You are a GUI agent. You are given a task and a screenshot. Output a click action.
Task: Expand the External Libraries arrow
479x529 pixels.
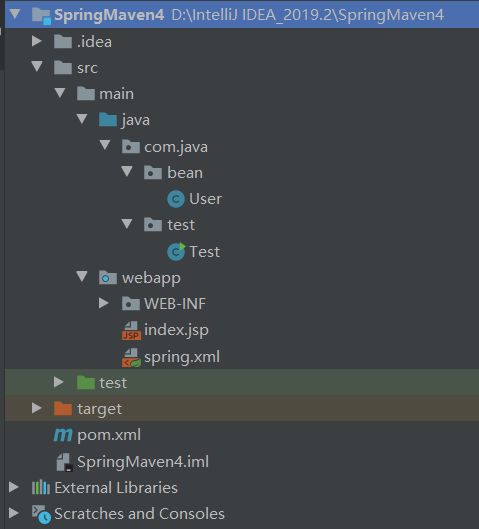14,487
